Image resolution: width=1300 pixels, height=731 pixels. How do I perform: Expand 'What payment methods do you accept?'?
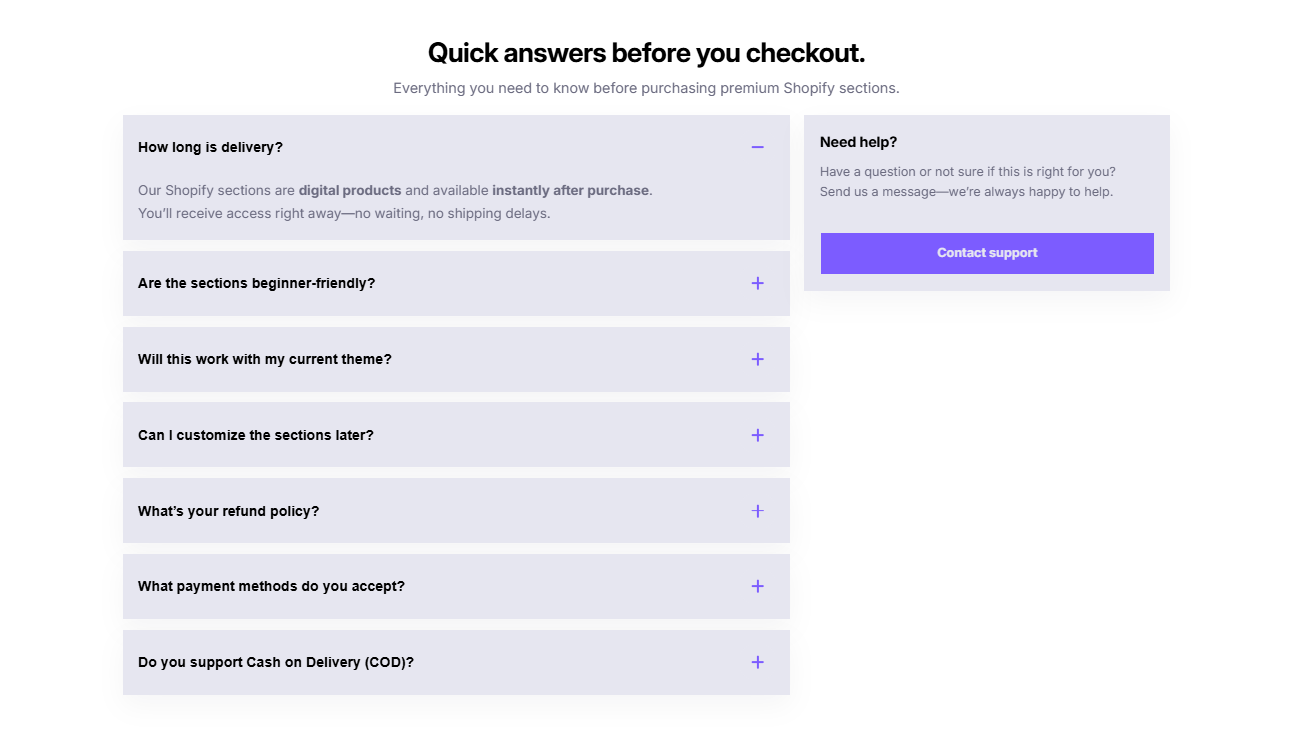click(x=456, y=586)
